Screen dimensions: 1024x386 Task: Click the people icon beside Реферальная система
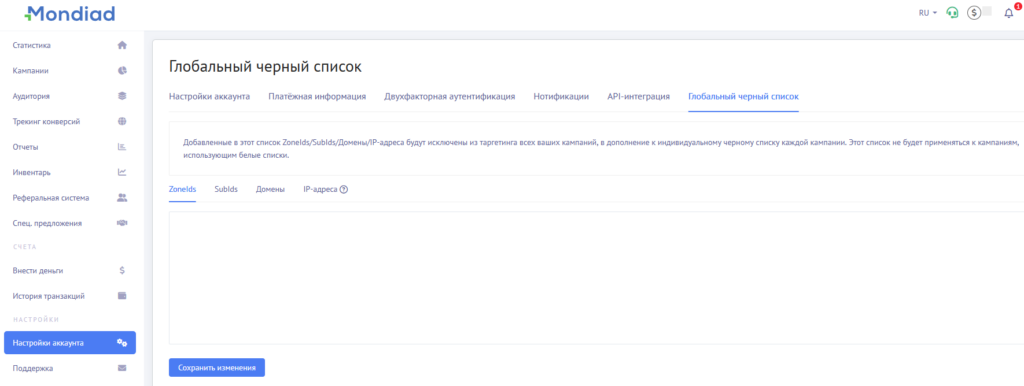coord(121,197)
